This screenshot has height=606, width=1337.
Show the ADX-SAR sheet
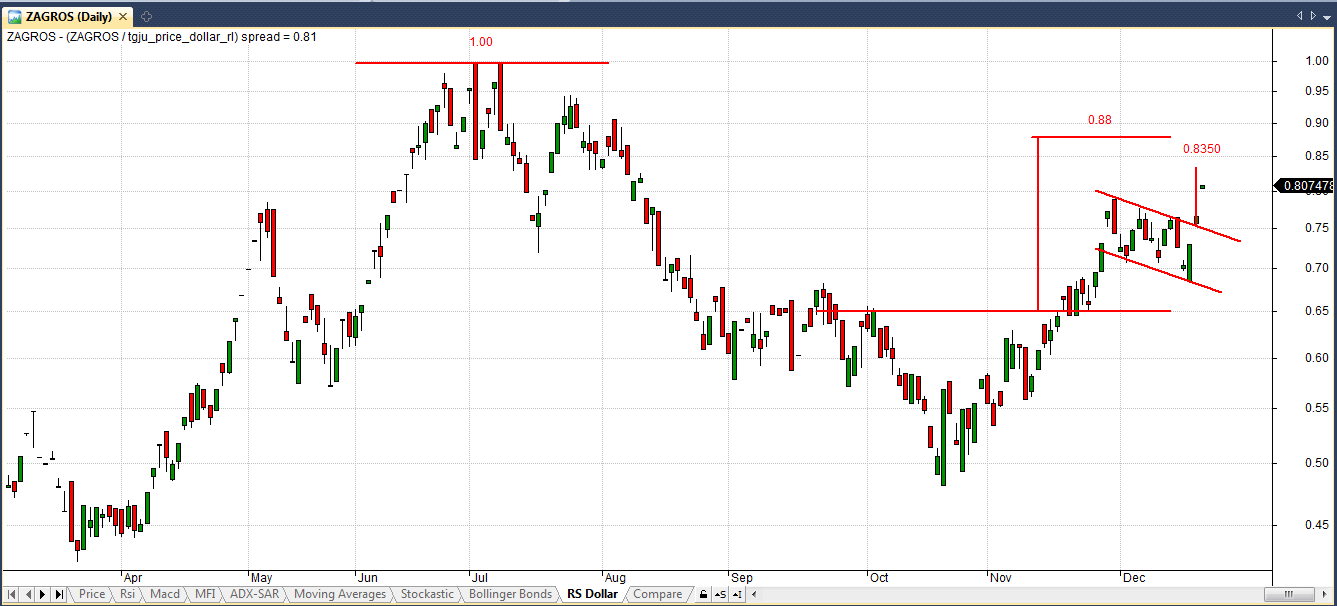(254, 594)
